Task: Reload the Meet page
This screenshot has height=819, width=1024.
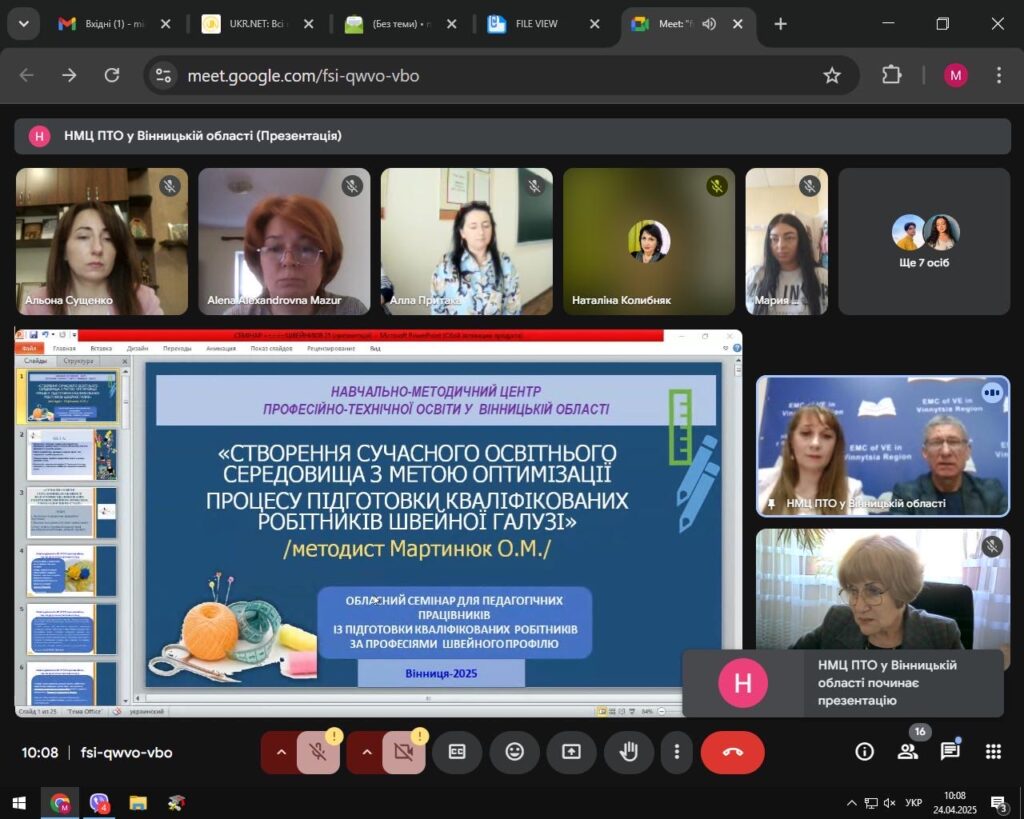Action: [112, 76]
